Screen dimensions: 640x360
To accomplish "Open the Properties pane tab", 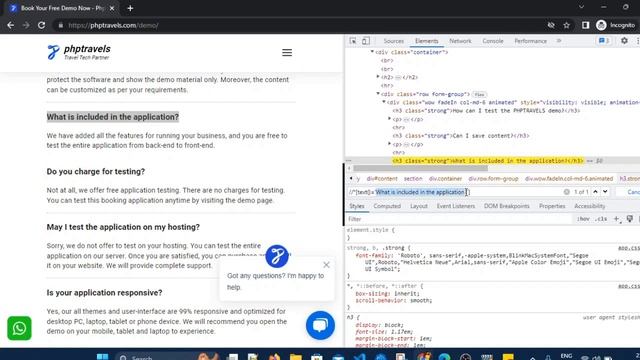I will click(x=552, y=206).
